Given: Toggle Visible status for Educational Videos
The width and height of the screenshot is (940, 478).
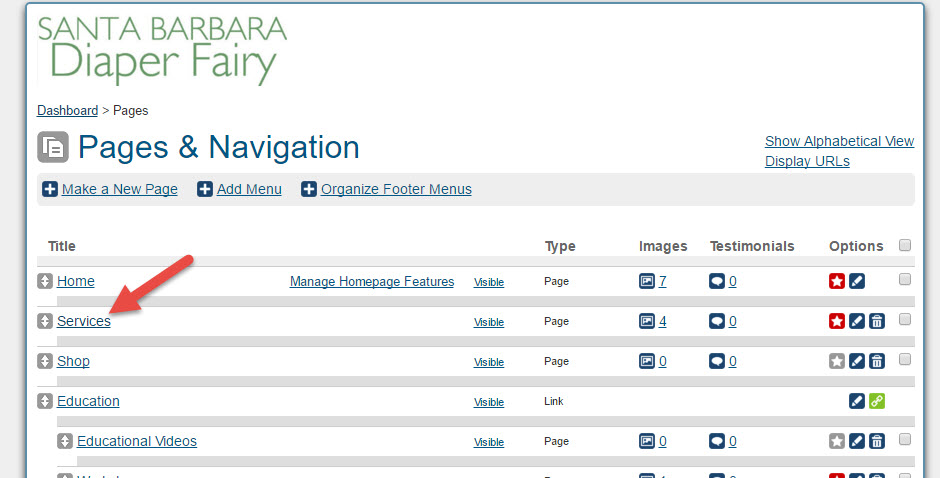Looking at the screenshot, I should [x=489, y=442].
